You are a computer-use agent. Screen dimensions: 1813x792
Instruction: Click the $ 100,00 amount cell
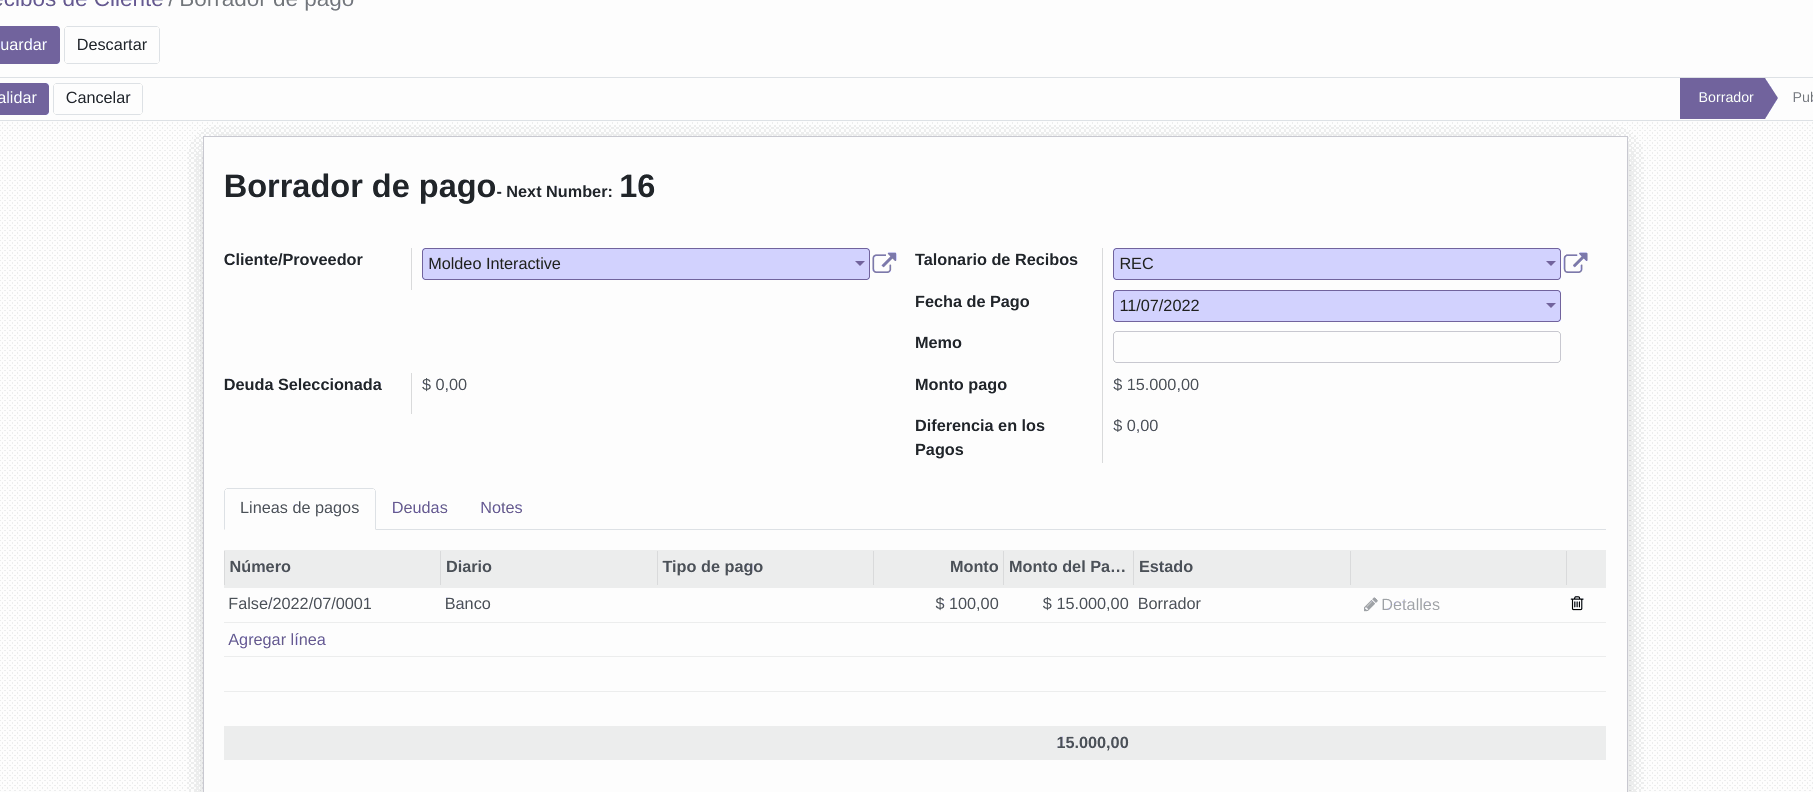point(938,604)
